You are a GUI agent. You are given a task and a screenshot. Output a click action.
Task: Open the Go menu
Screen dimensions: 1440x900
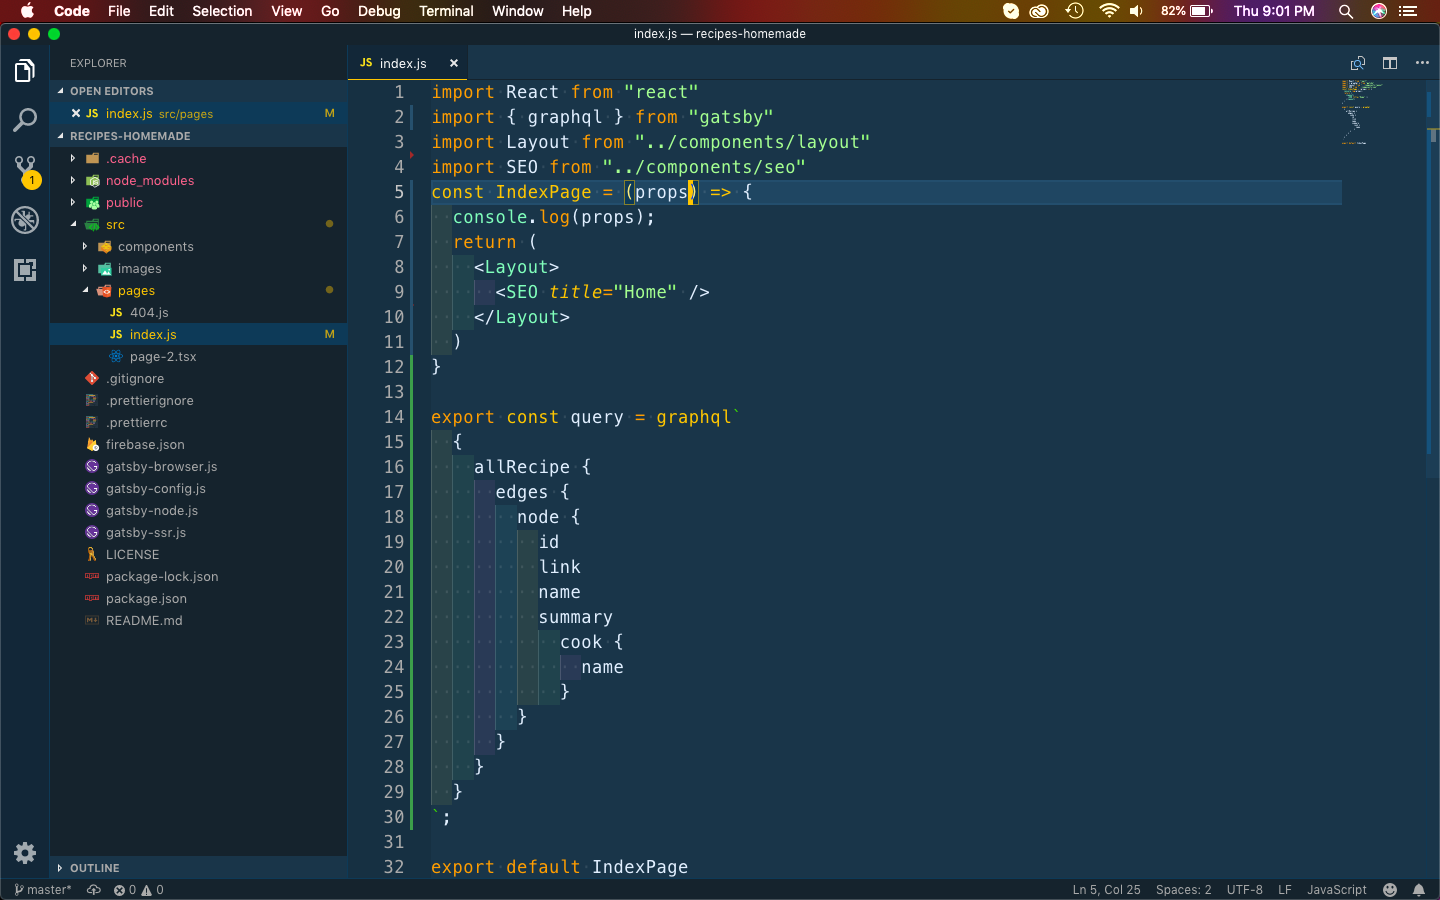click(x=330, y=11)
